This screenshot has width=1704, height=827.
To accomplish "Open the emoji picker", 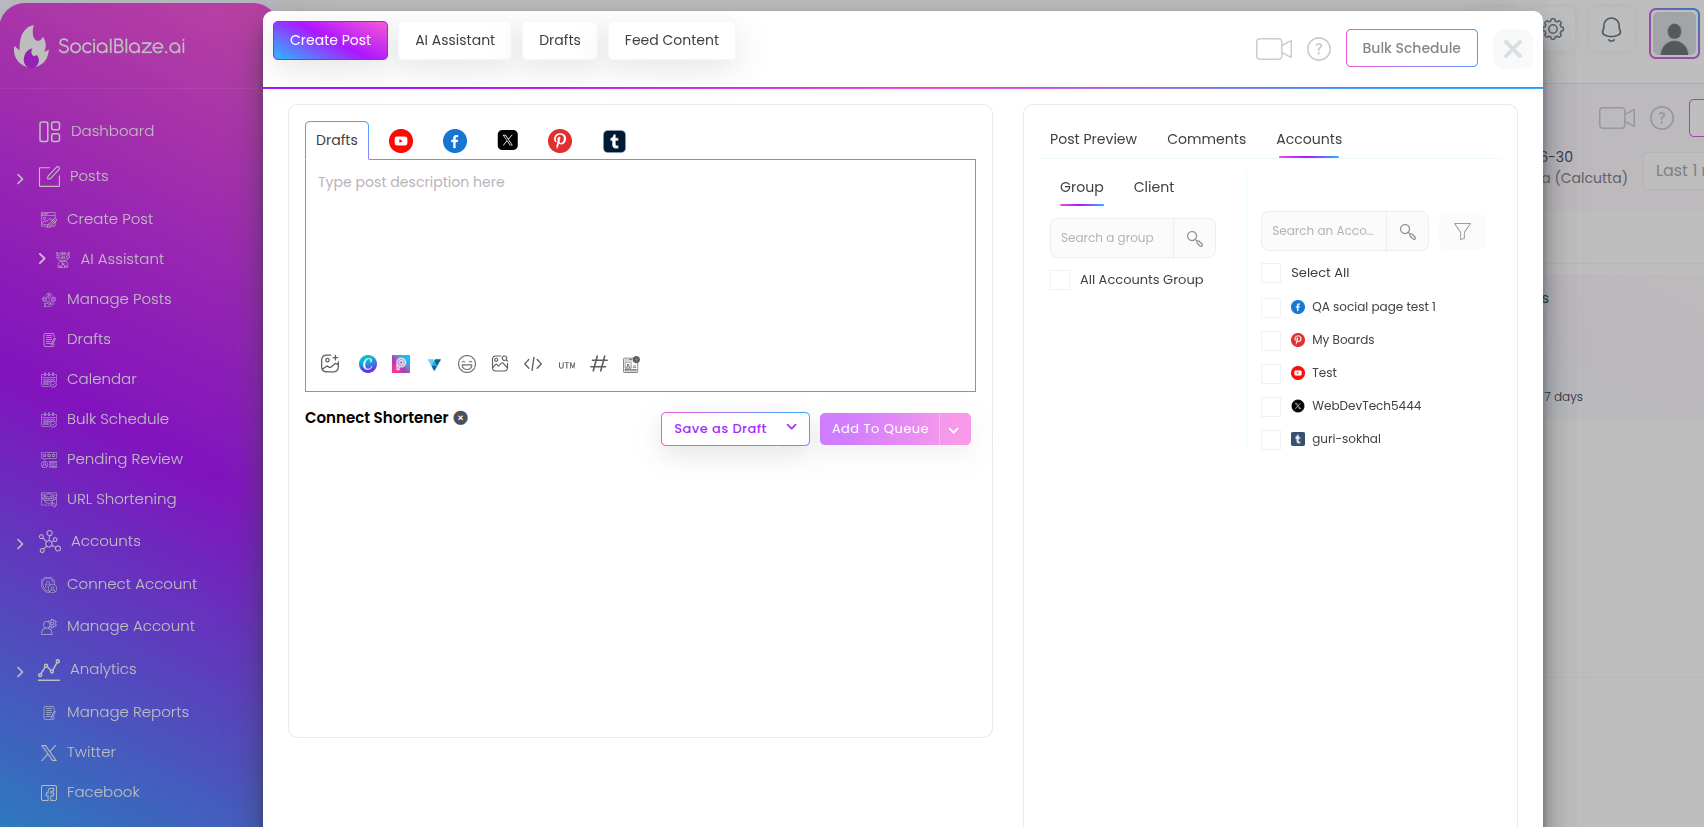I will pyautogui.click(x=467, y=364).
